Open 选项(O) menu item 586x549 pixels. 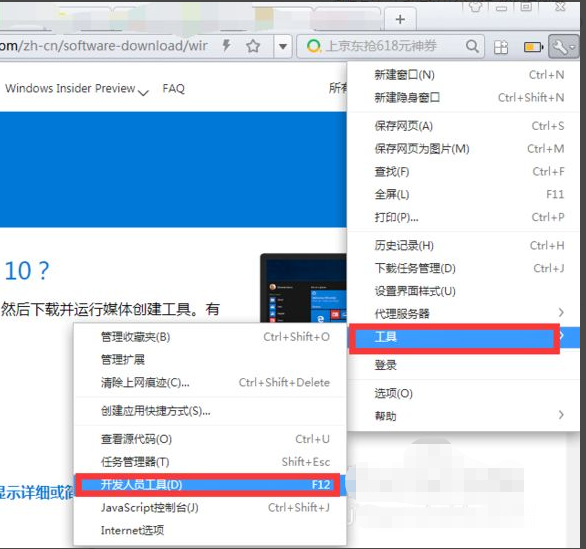pos(463,394)
